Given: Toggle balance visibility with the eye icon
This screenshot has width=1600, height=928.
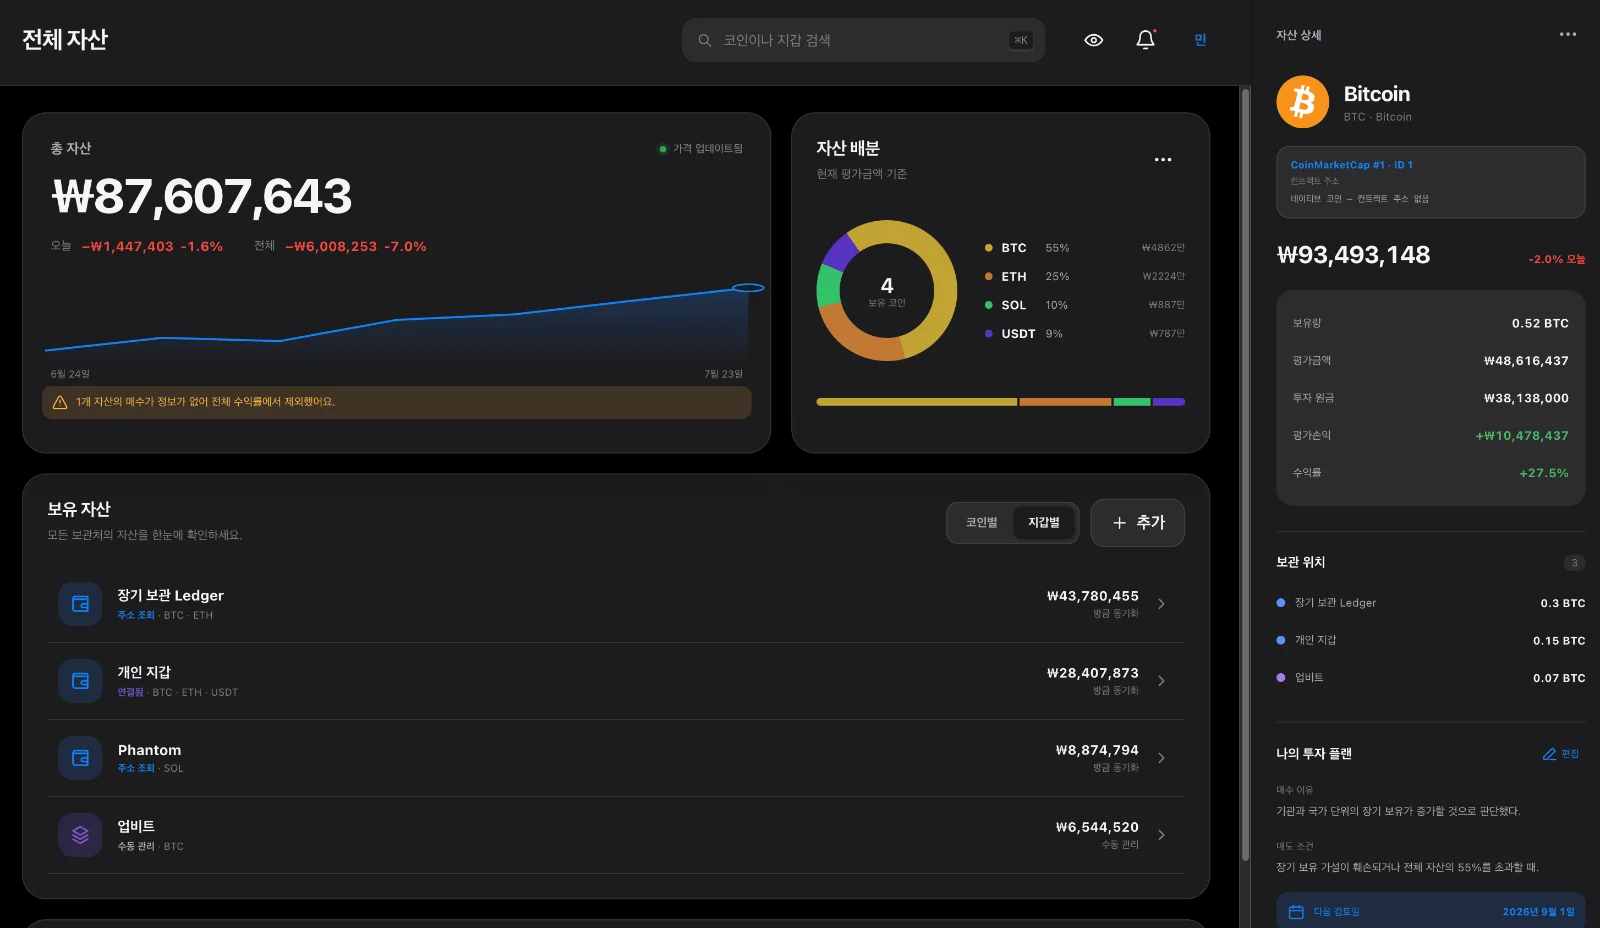Looking at the screenshot, I should coord(1094,40).
